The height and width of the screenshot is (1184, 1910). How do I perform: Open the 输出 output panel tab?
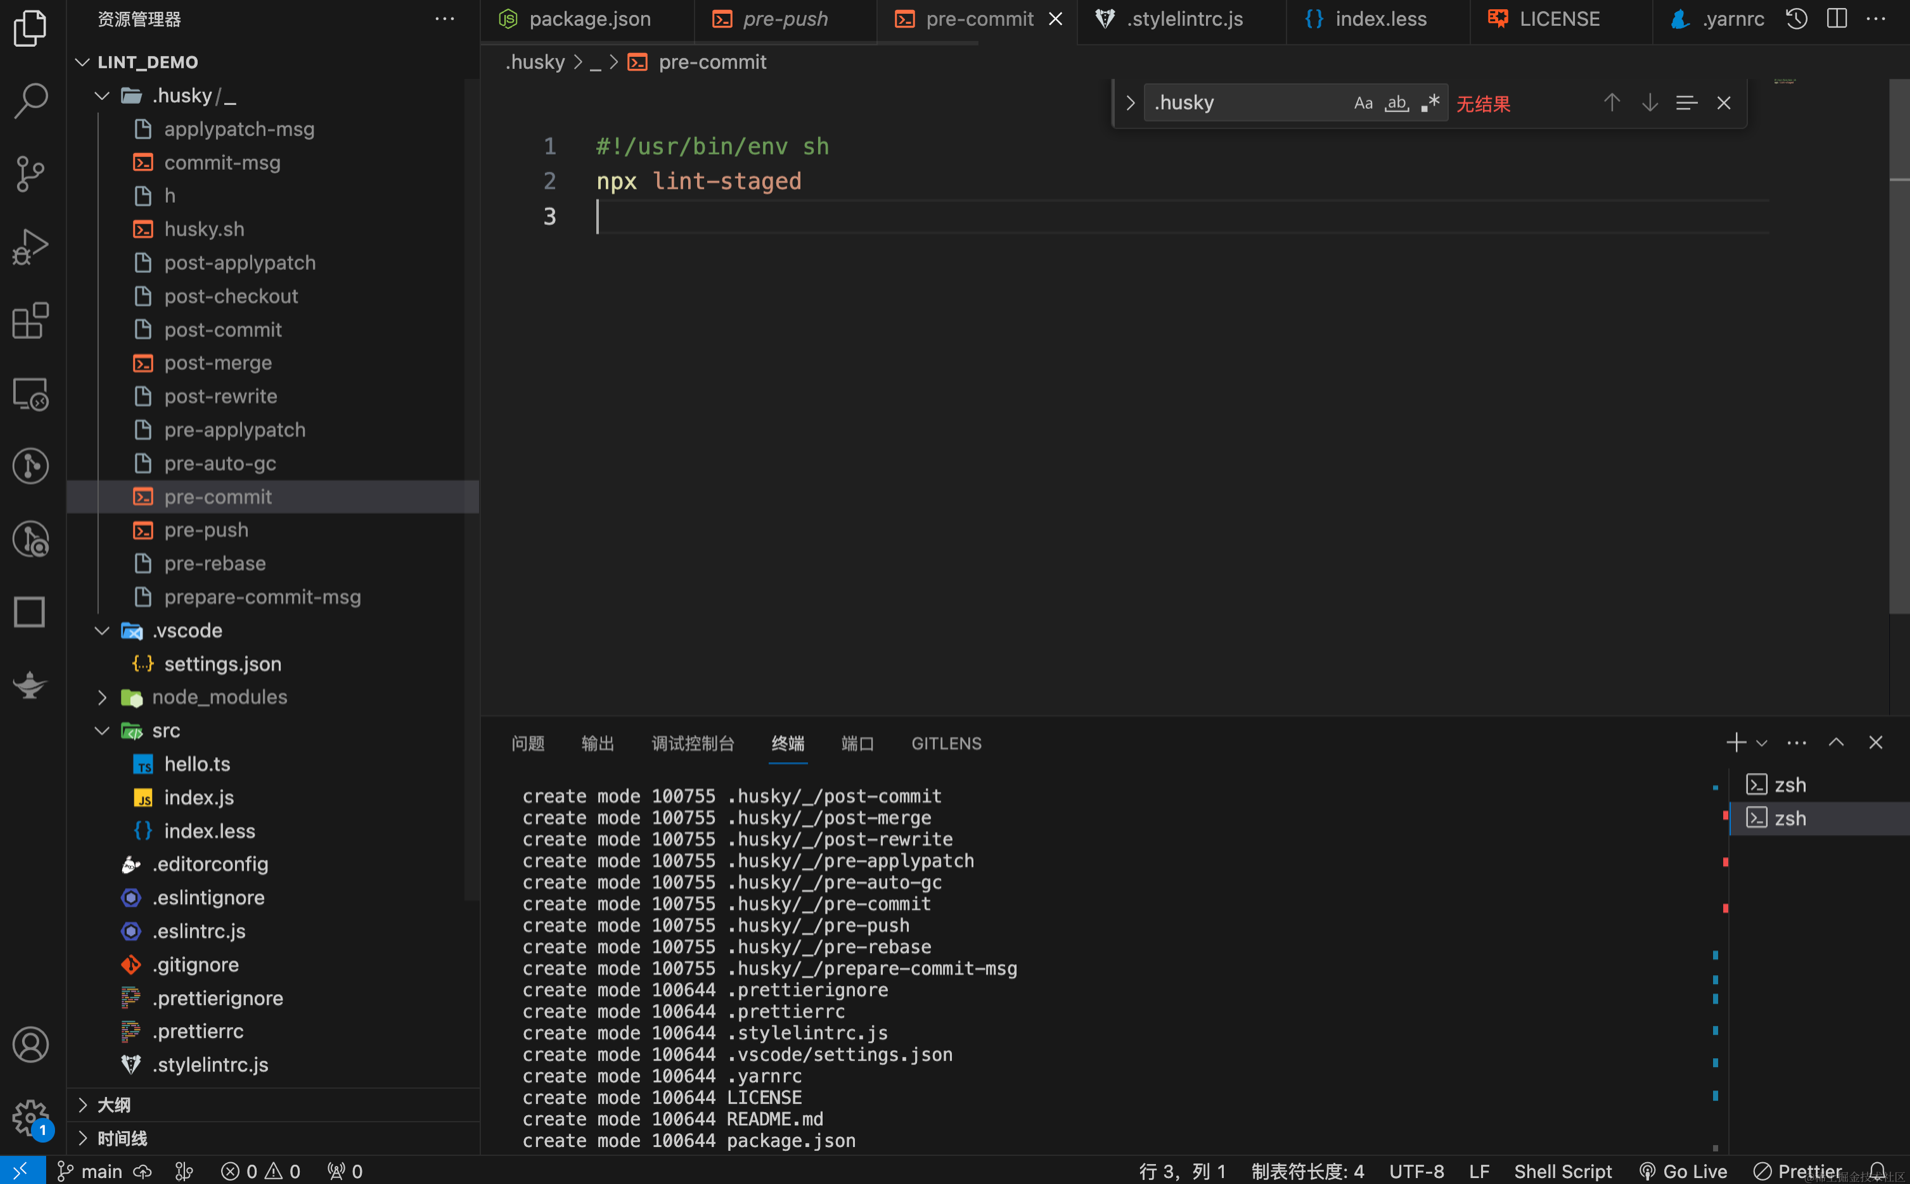[x=598, y=743]
